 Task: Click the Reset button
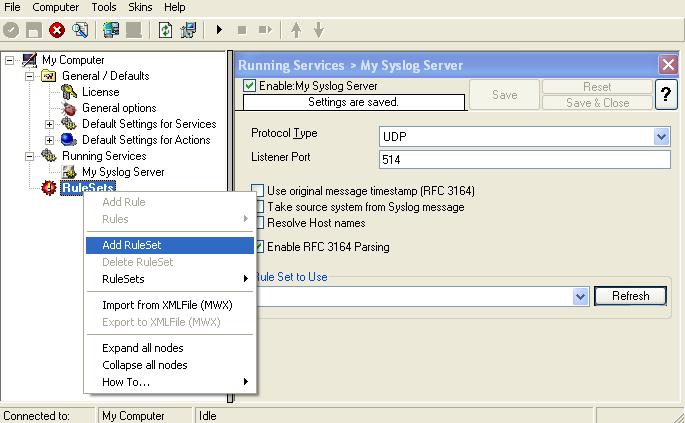(x=597, y=87)
